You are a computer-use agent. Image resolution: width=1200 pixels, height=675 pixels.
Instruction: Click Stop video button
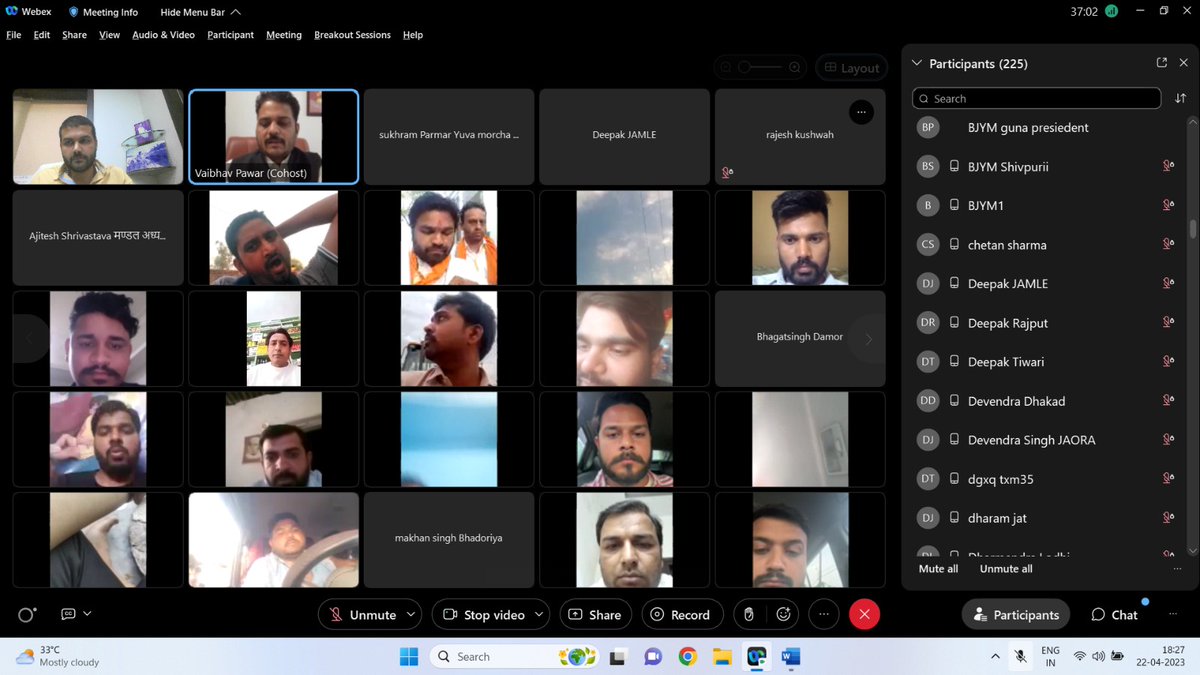pos(483,615)
